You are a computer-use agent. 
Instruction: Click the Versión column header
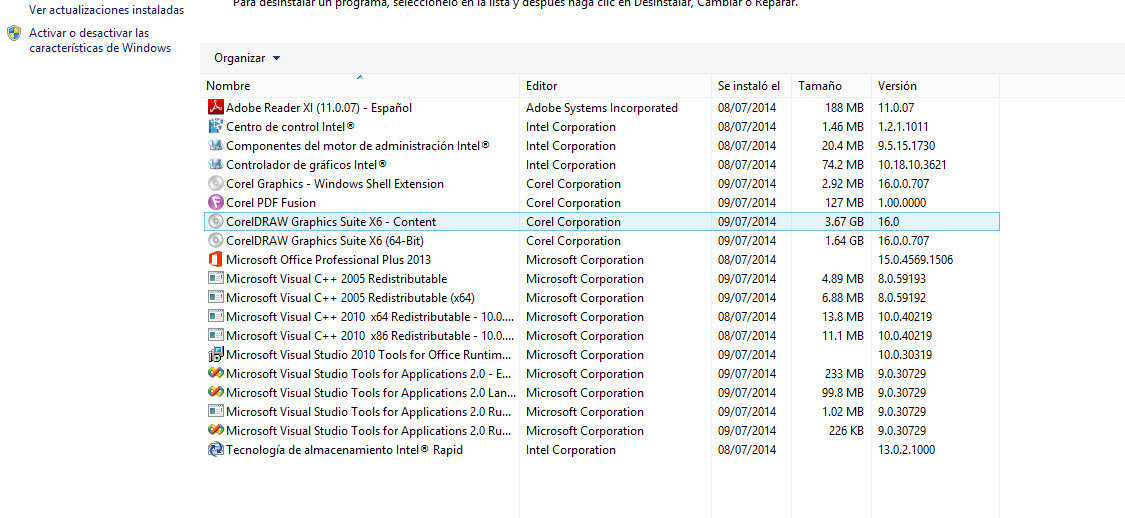pyautogui.click(x=897, y=86)
